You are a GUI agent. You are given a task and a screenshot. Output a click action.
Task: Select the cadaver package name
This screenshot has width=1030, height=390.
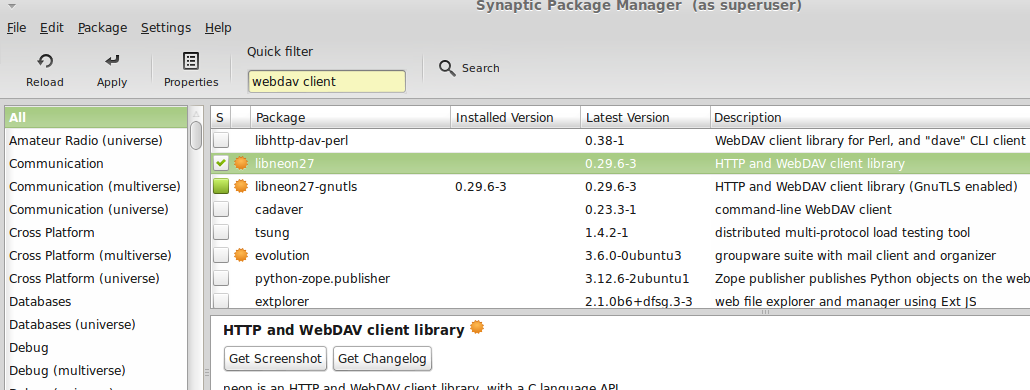coord(279,209)
